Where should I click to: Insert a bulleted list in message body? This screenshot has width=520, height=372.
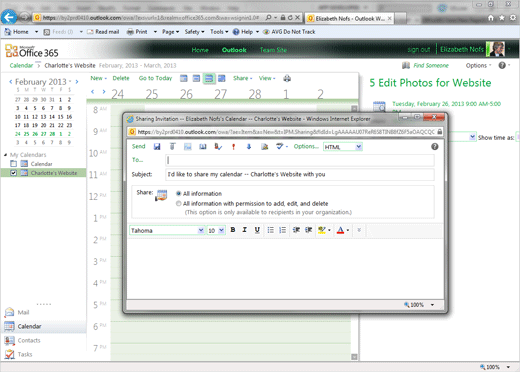(271, 230)
